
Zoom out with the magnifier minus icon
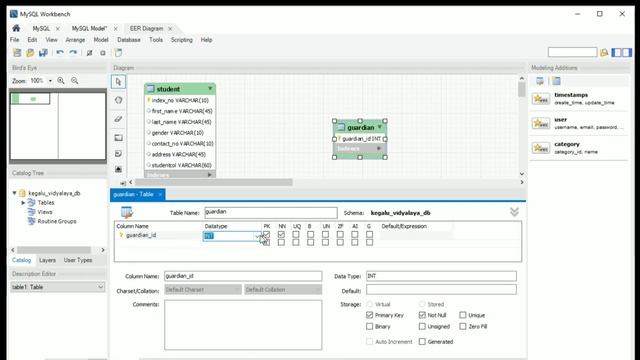tap(74, 81)
